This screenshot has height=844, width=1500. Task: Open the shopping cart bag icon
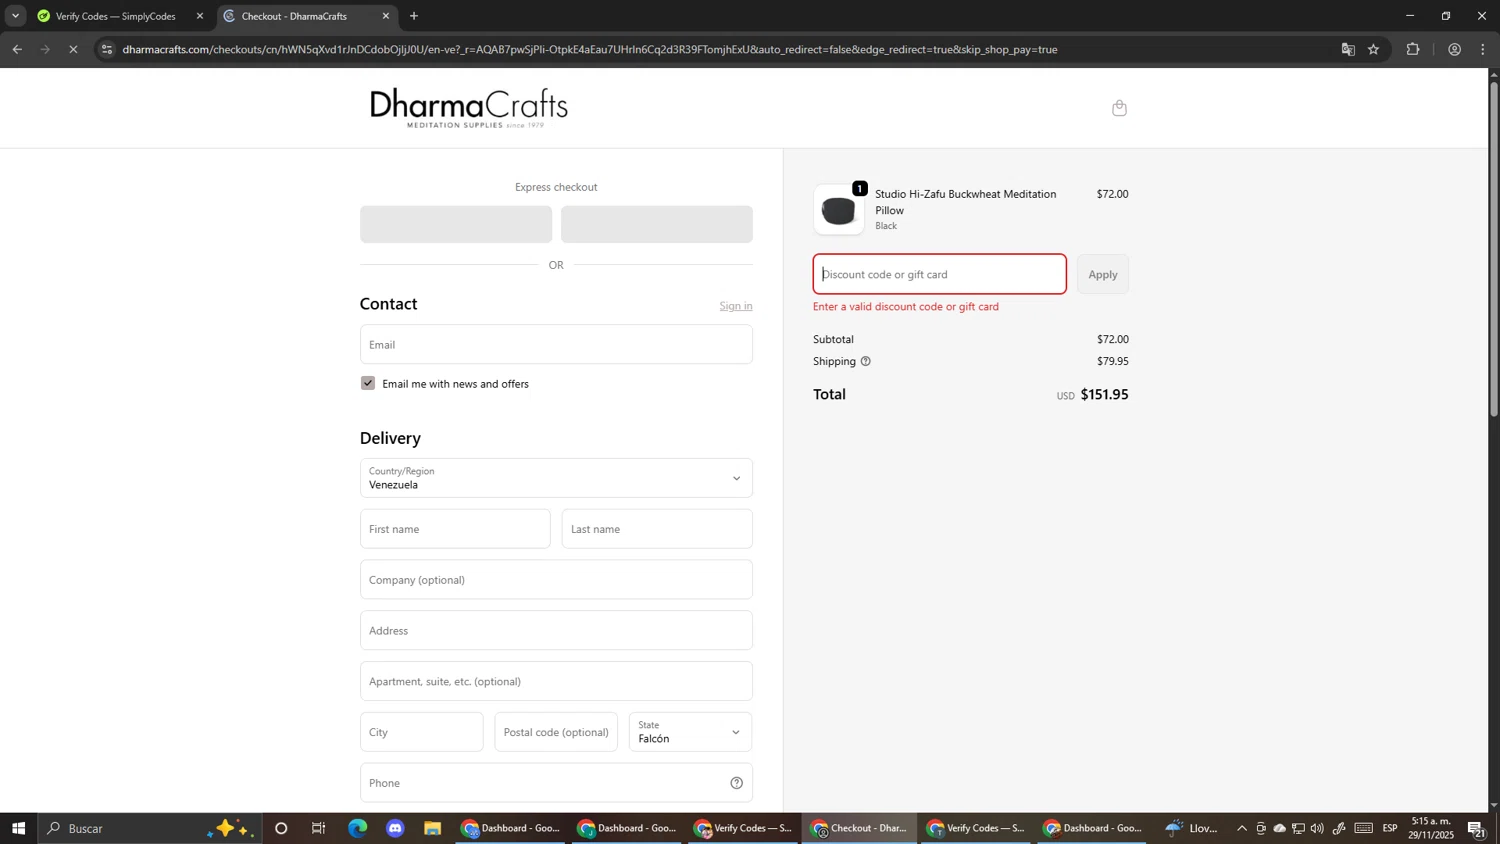pos(1119,108)
